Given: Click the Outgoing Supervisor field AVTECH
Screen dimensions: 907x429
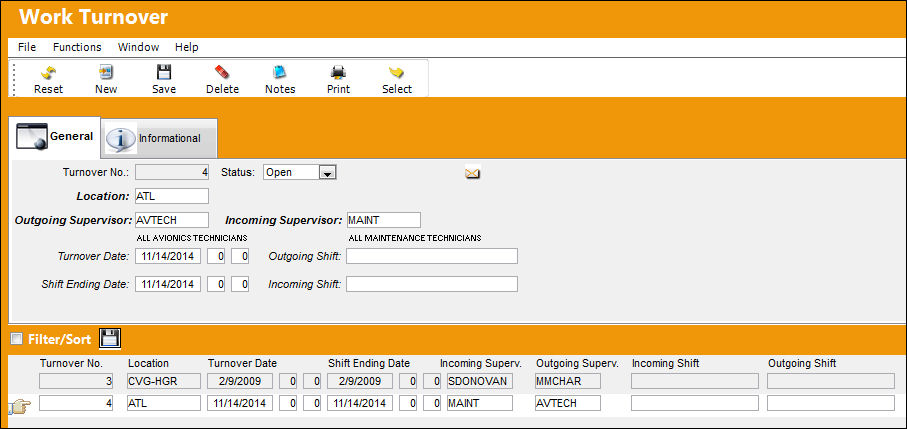Looking at the screenshot, I should point(172,220).
